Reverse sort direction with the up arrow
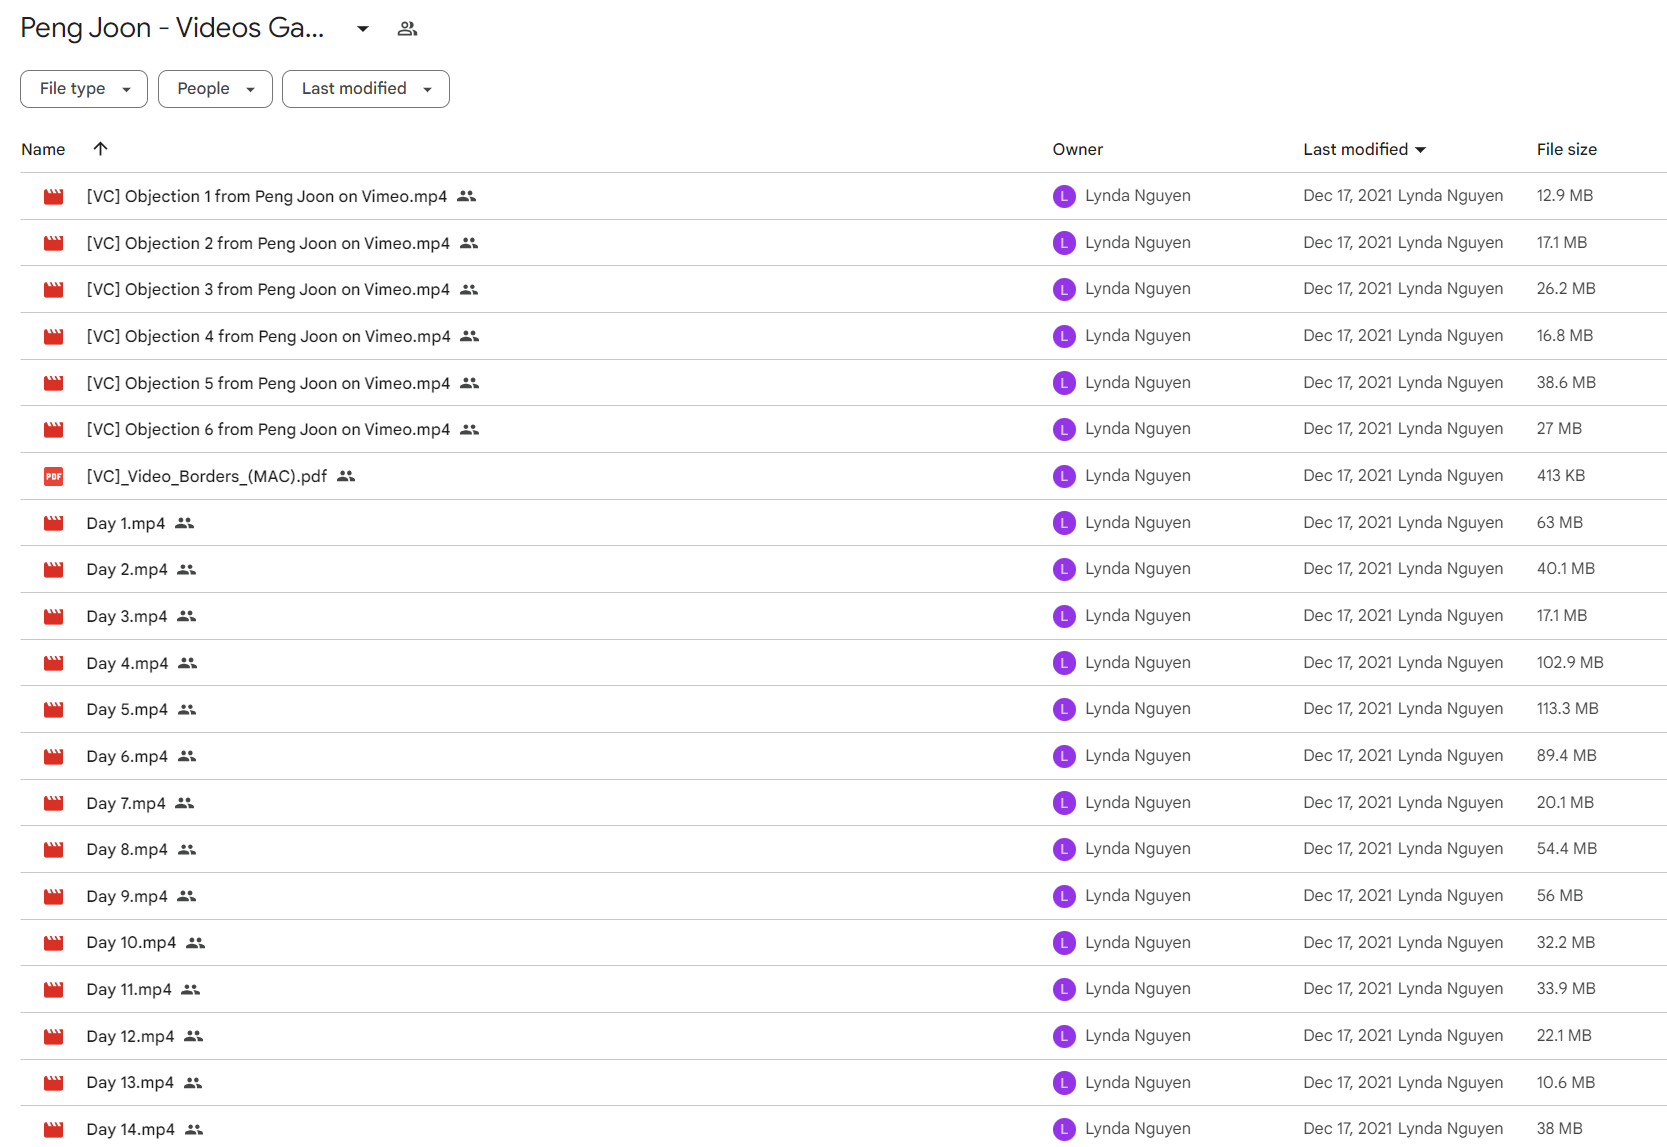The height and width of the screenshot is (1147, 1667). pyautogui.click(x=100, y=149)
